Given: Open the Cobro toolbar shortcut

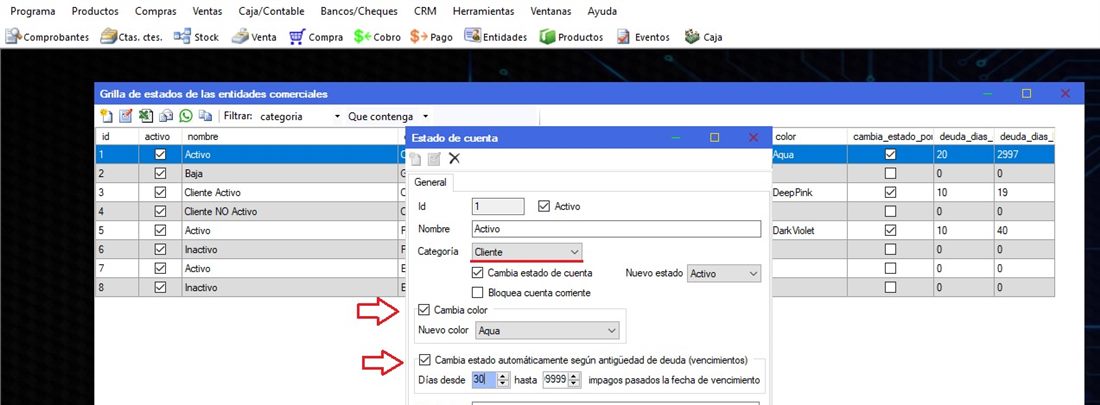Looking at the screenshot, I should click(377, 37).
